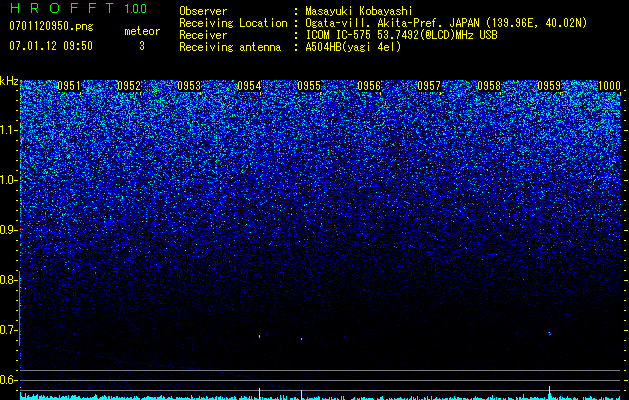Click the 'Receiving Location' label

(233, 23)
